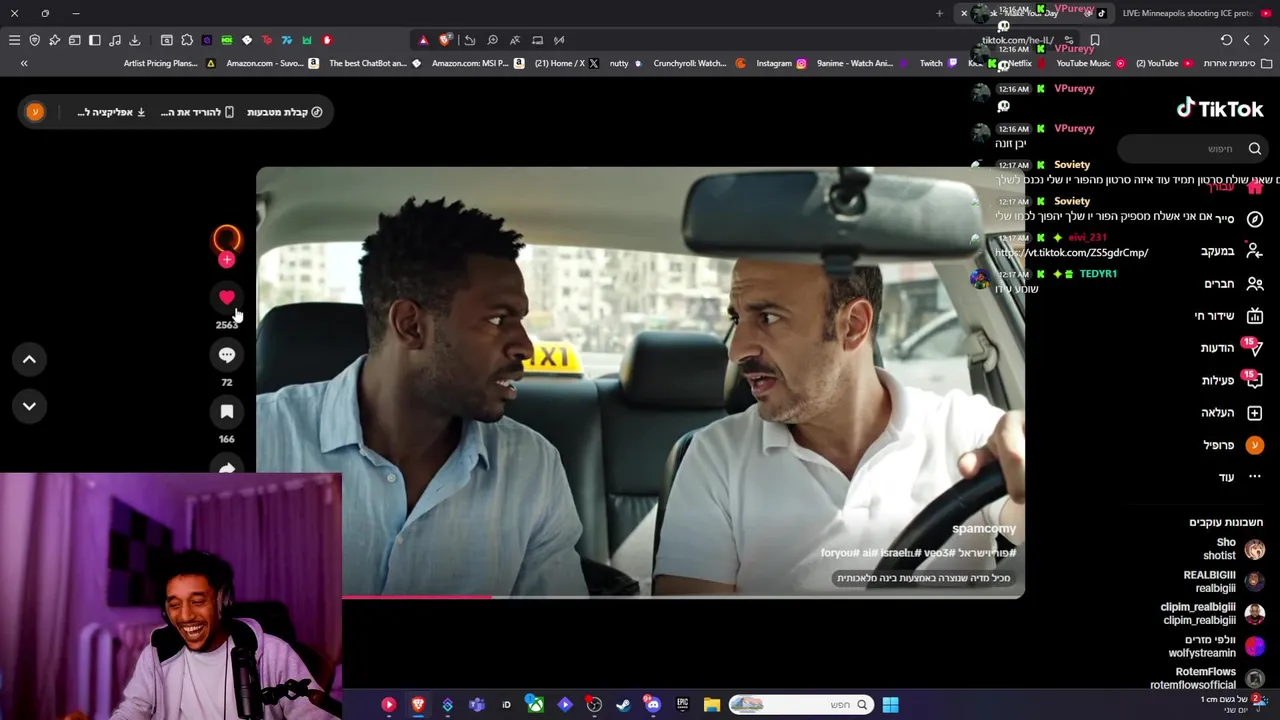Click the Windows Start button
The image size is (1280, 720).
coord(890,705)
